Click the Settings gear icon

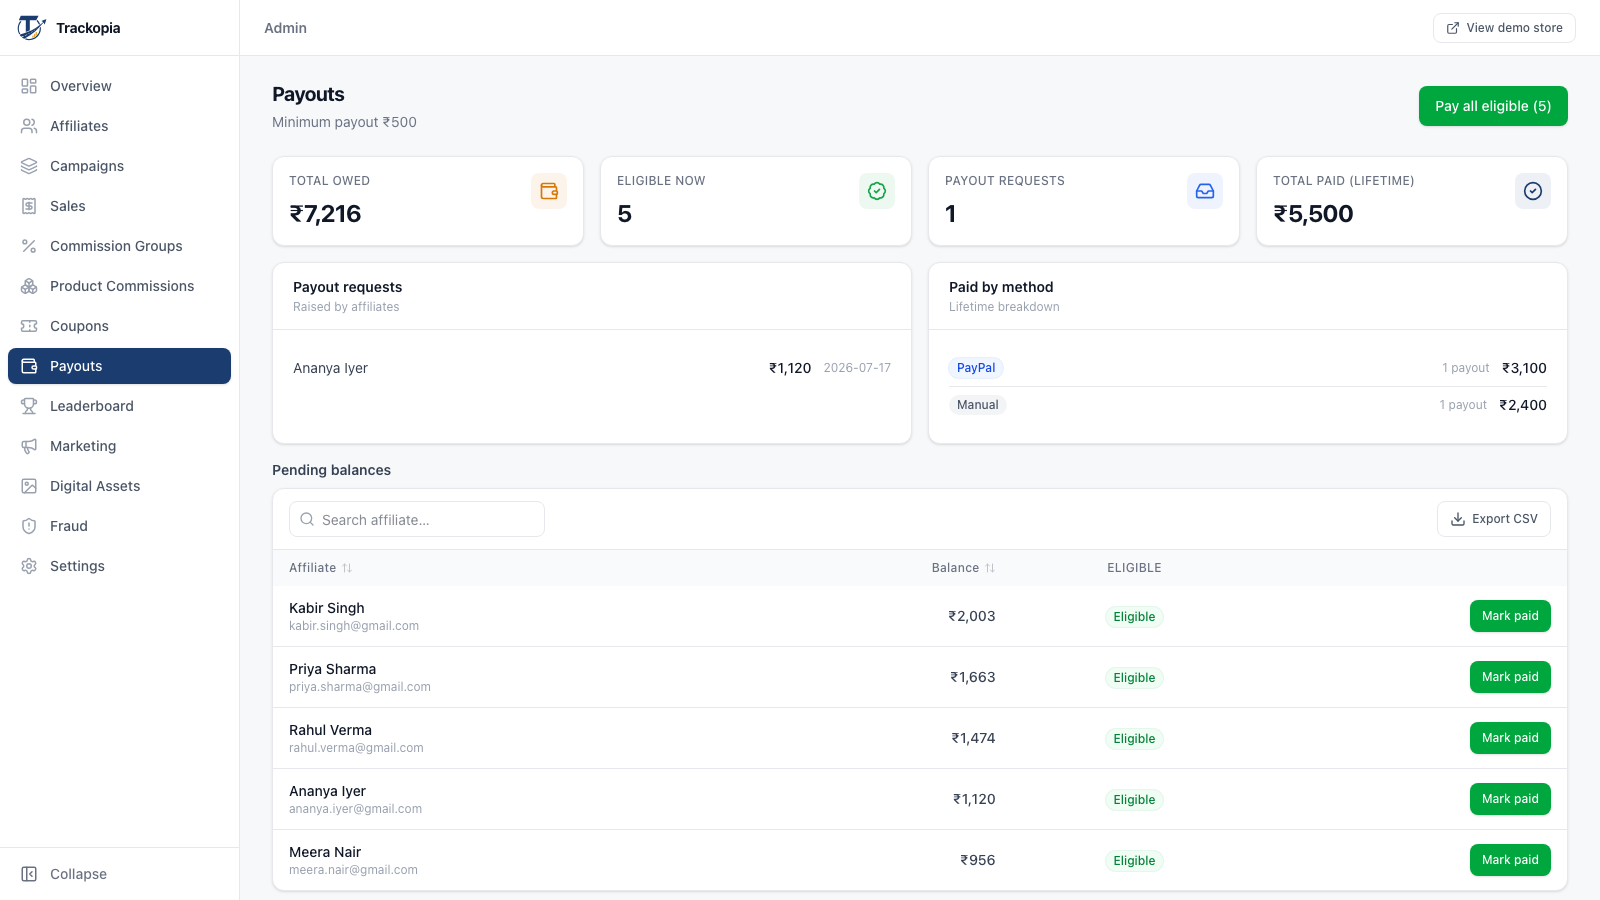coord(29,566)
